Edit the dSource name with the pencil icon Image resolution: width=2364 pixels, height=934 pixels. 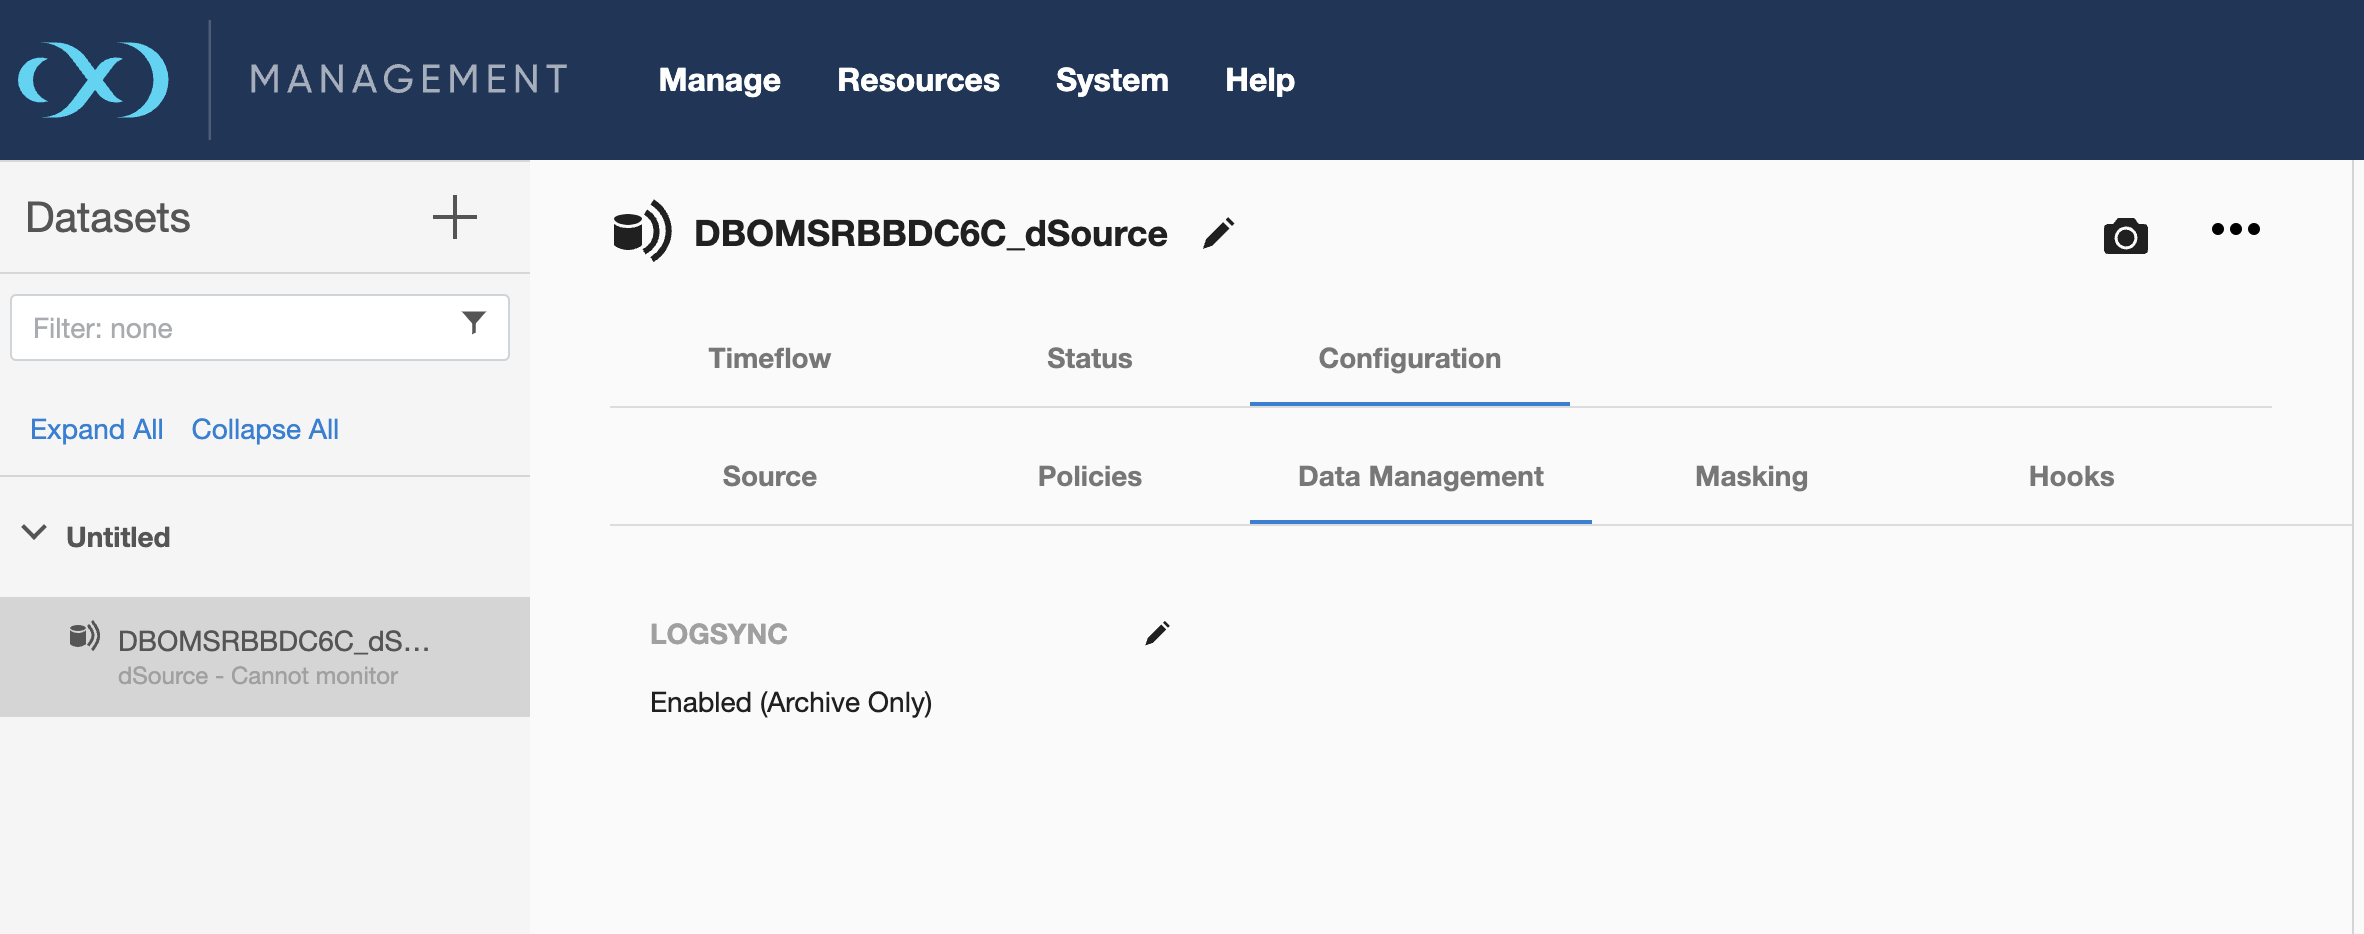tap(1219, 232)
